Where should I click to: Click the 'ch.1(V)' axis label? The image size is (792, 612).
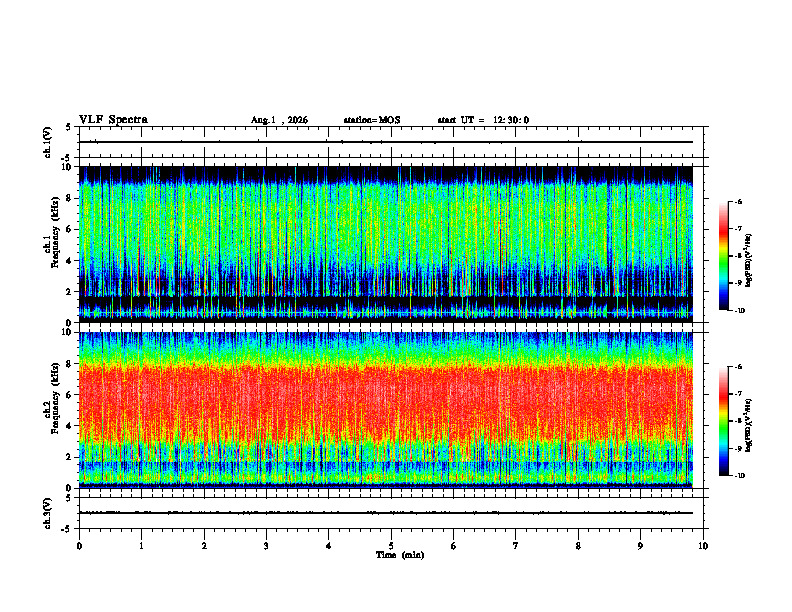48,142
